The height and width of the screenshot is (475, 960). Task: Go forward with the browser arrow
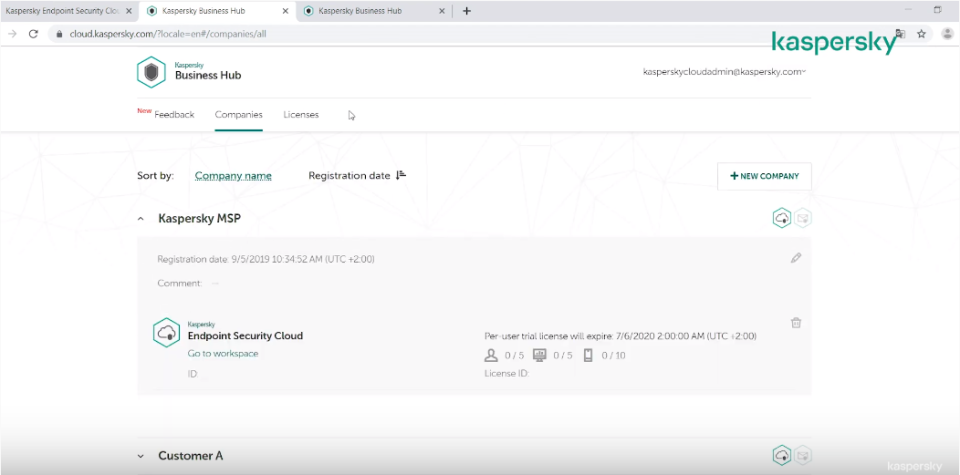coord(12,34)
